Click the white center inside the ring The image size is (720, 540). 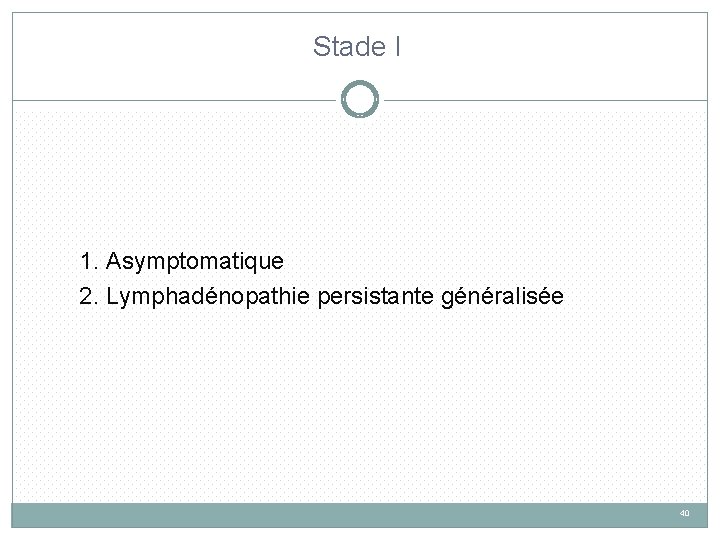pos(360,99)
